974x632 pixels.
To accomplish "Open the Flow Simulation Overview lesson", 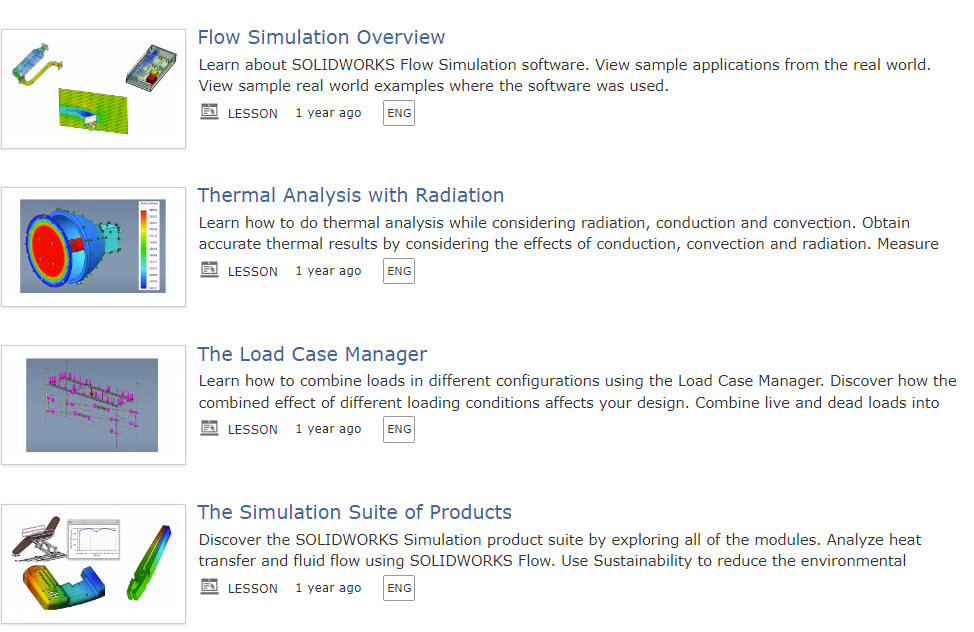I will 321,37.
